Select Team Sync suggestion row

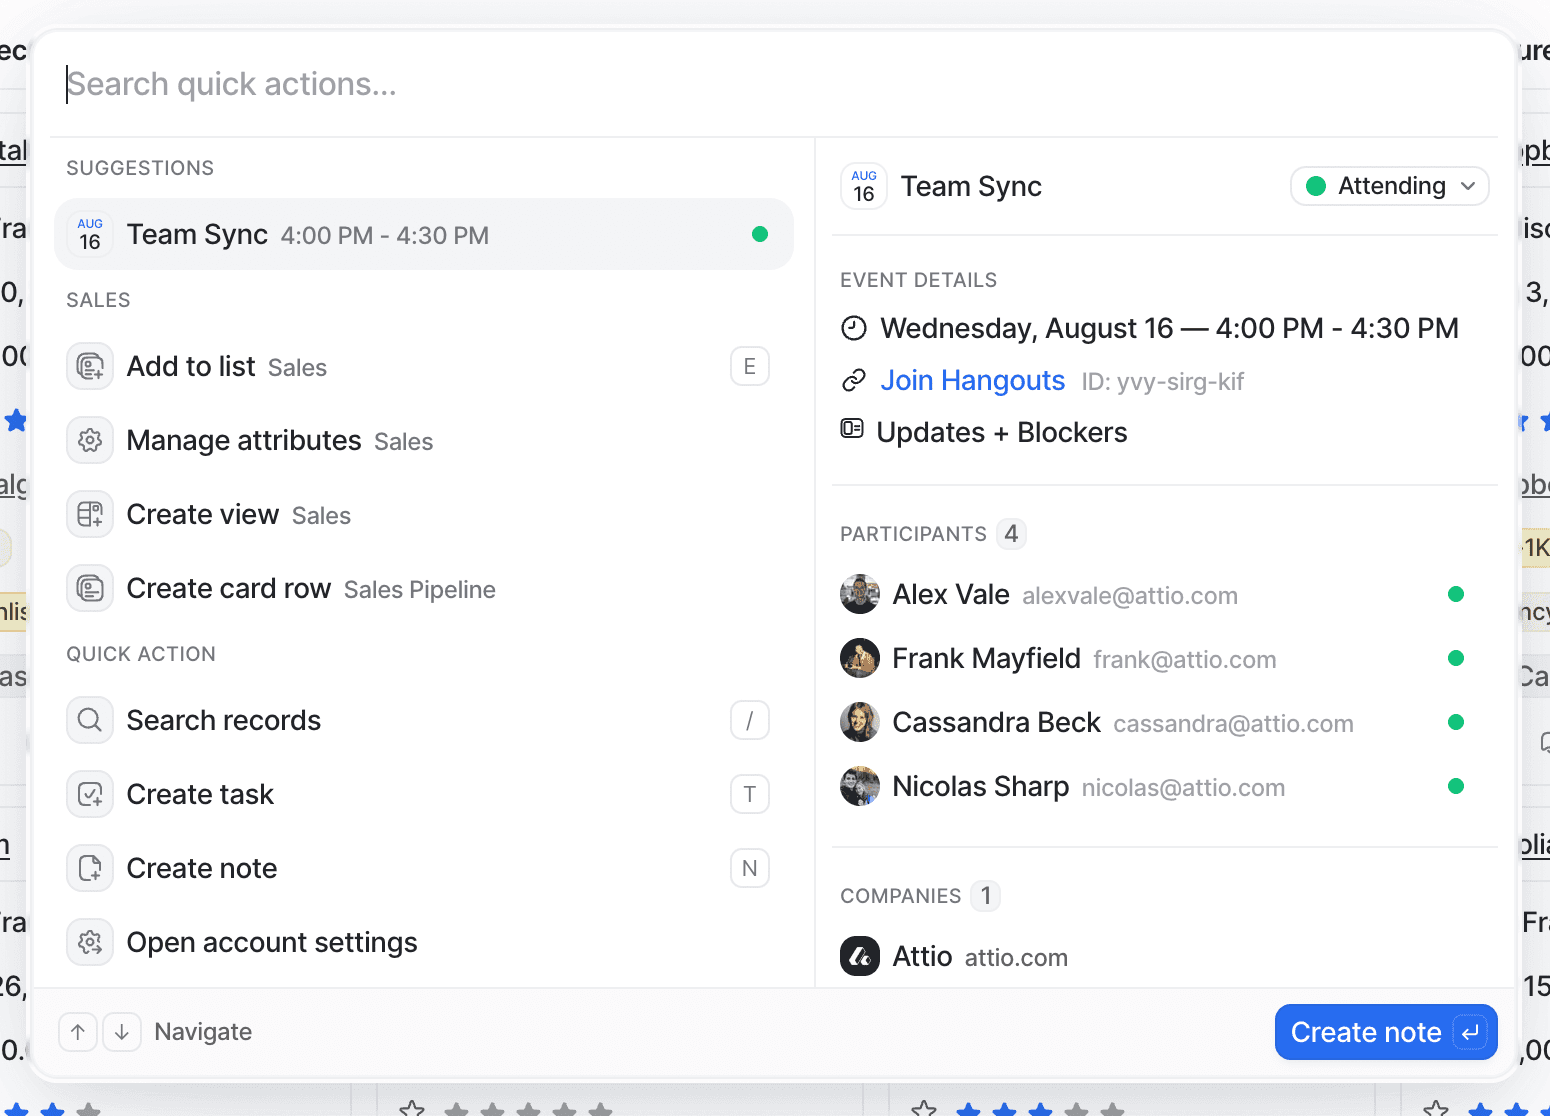point(423,235)
